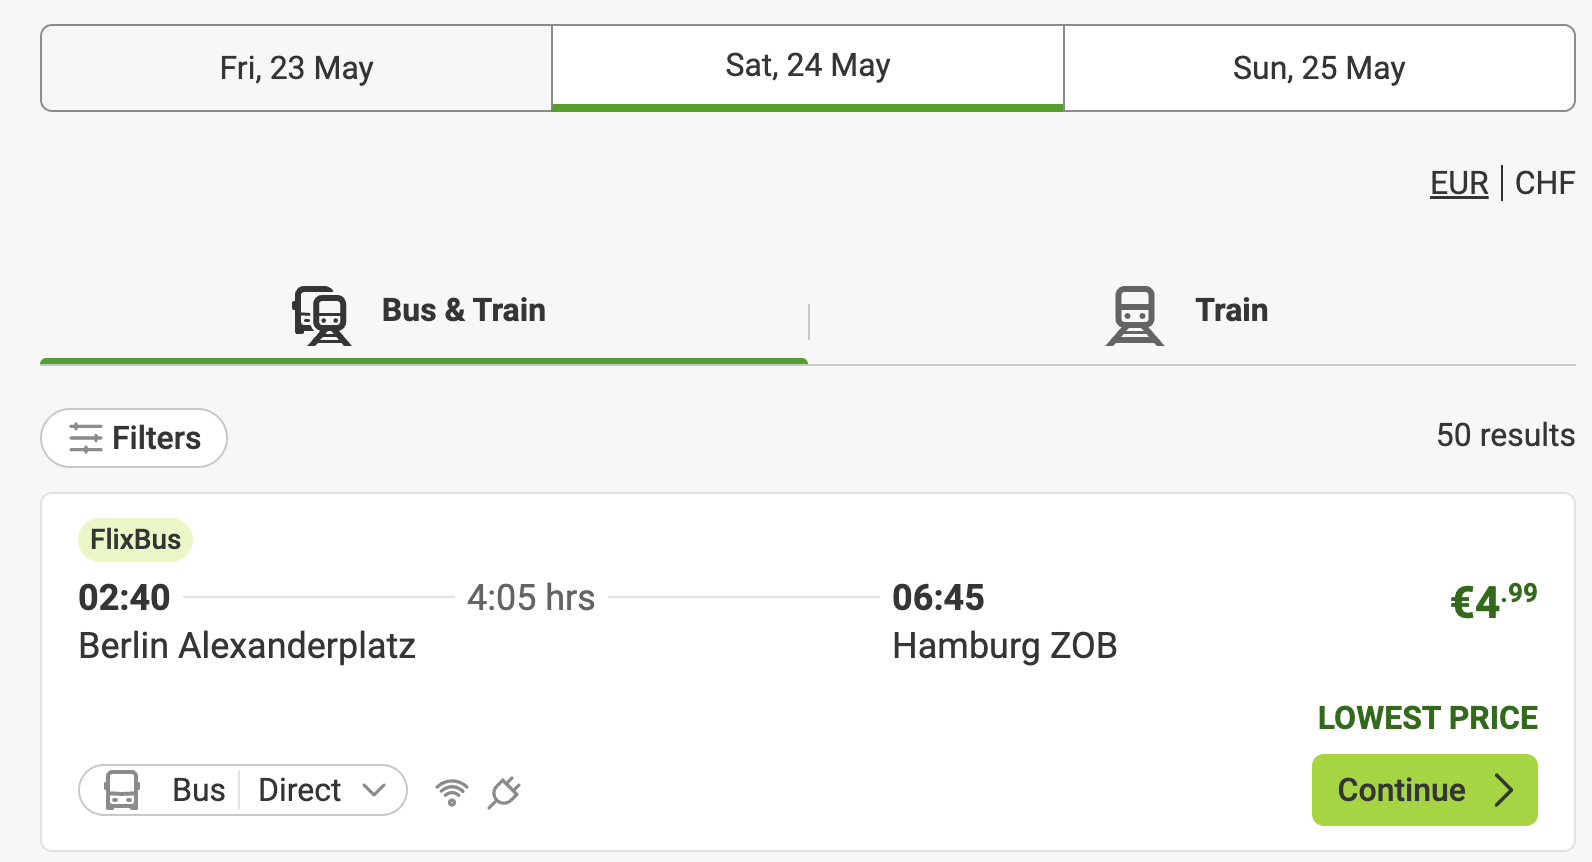Open the Filters button

[x=134, y=438]
